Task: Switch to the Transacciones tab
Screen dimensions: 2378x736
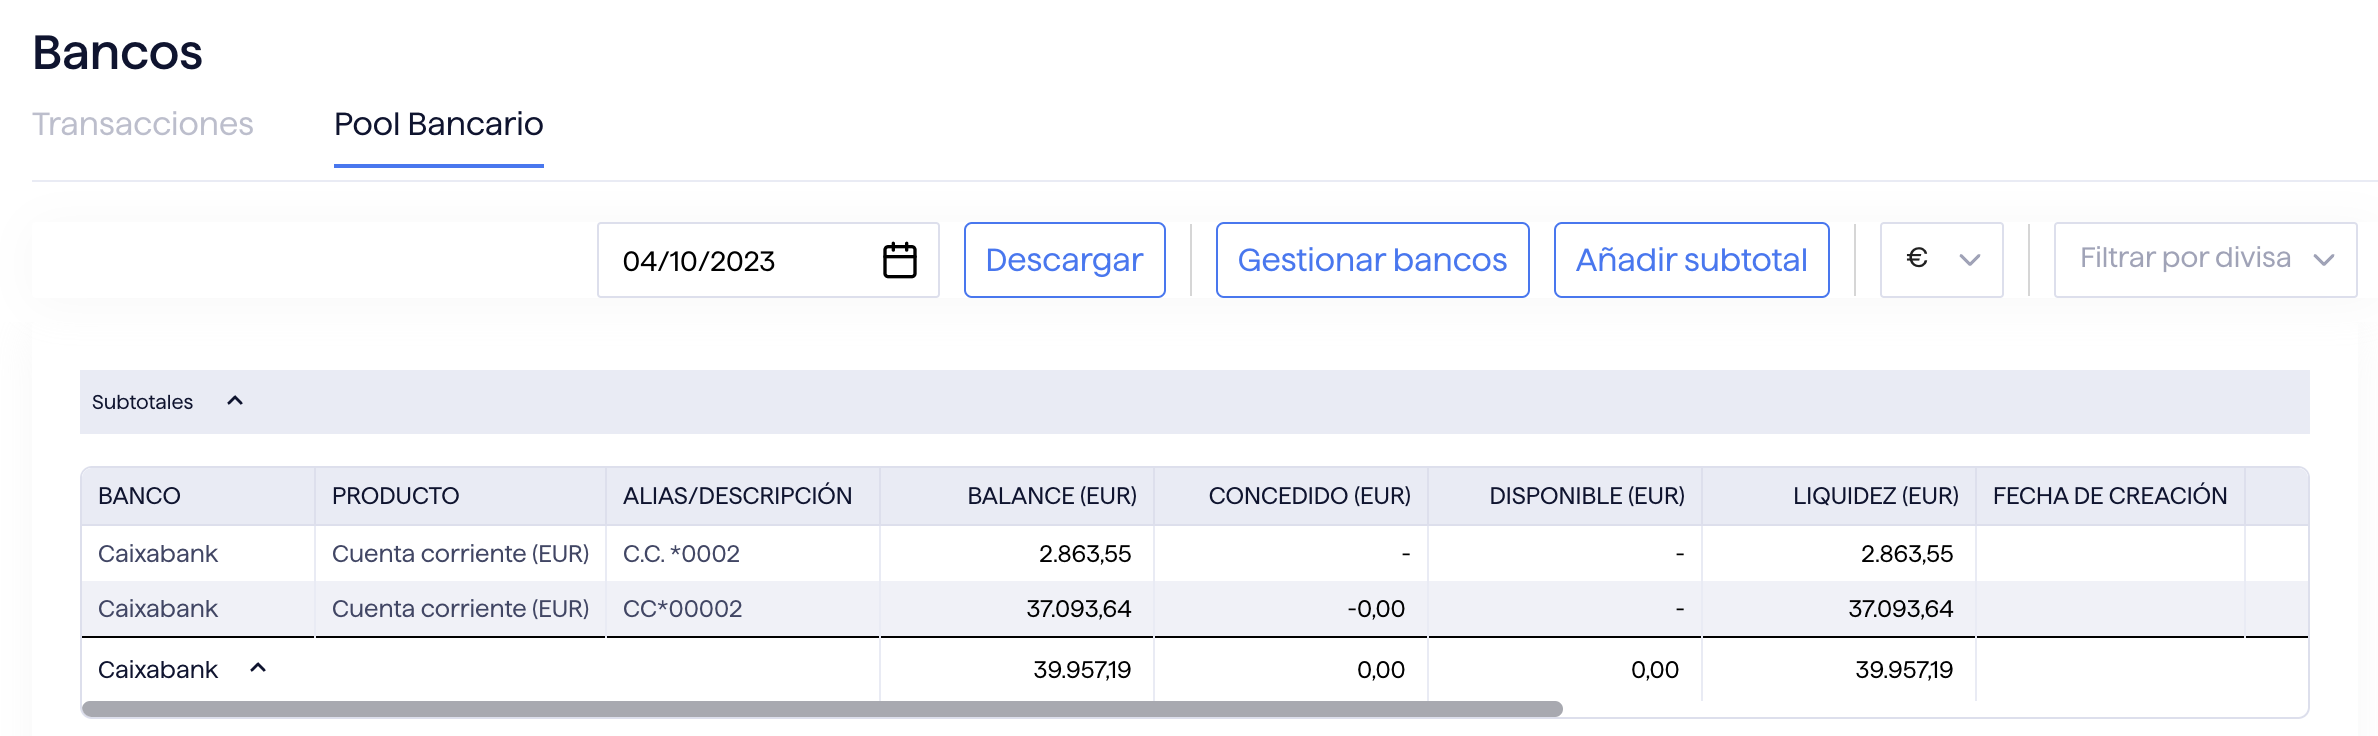Action: (143, 124)
